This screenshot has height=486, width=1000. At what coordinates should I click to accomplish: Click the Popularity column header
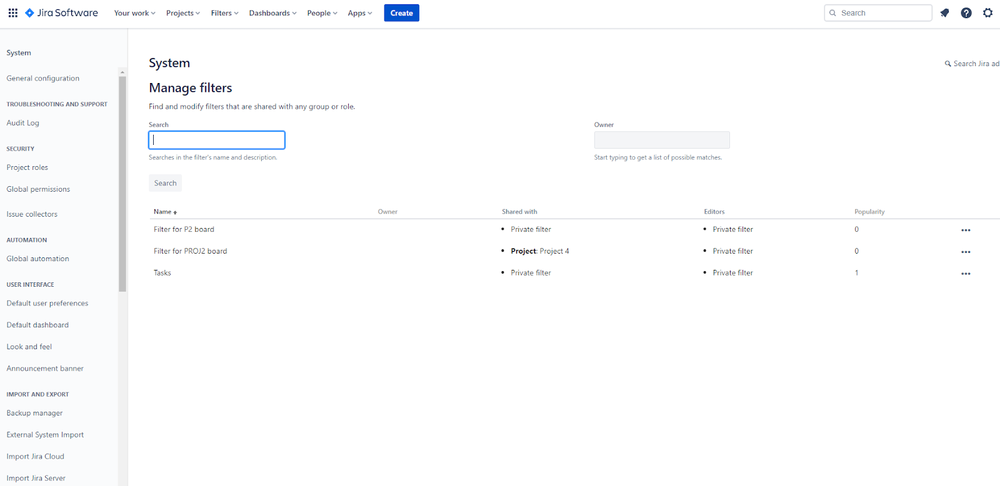coord(869,212)
